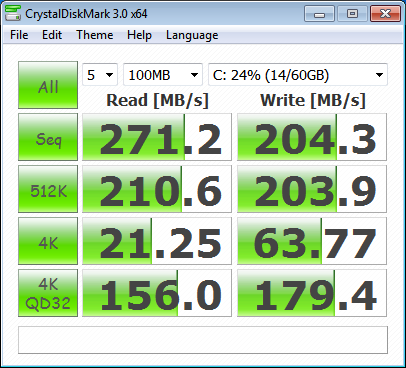Start the 4K QD32 benchmark test
Viewport: 406px width, 368px height.
click(48, 293)
